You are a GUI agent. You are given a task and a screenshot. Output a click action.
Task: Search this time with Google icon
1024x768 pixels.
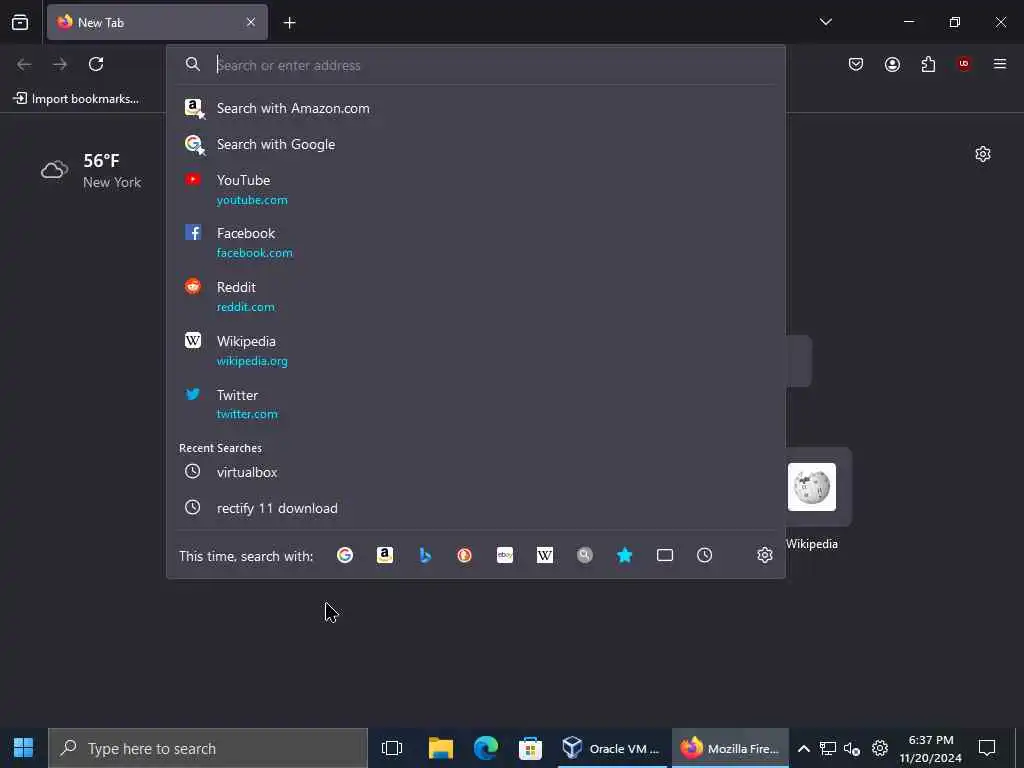pos(345,555)
